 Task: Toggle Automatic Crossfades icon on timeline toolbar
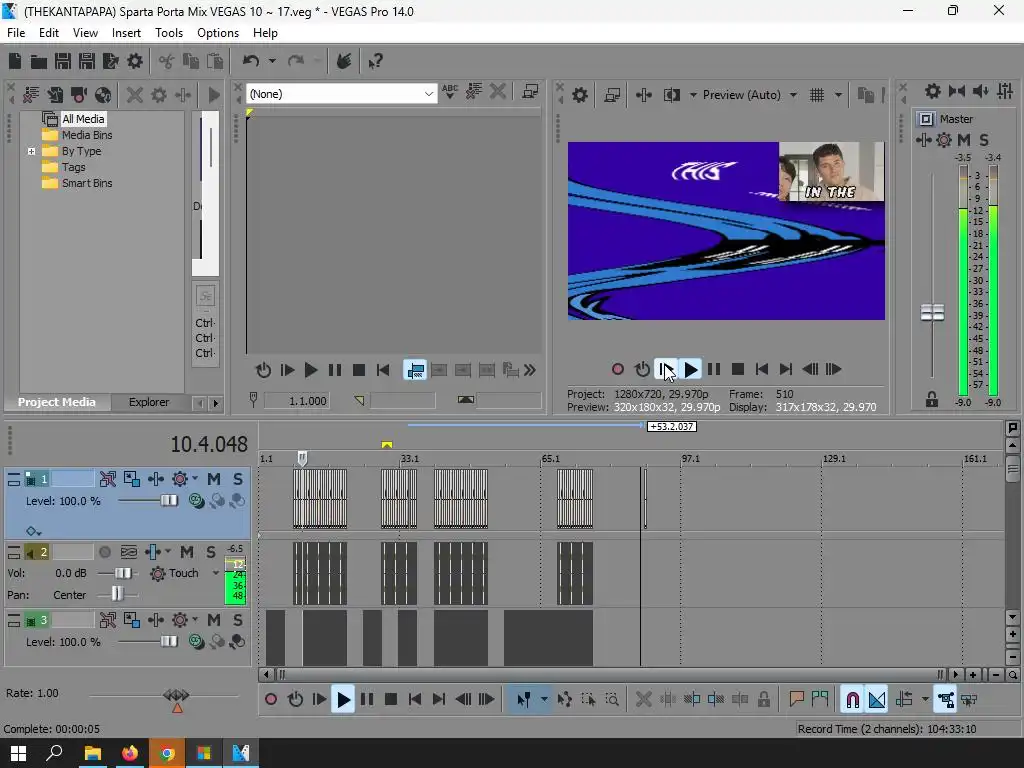[x=877, y=700]
